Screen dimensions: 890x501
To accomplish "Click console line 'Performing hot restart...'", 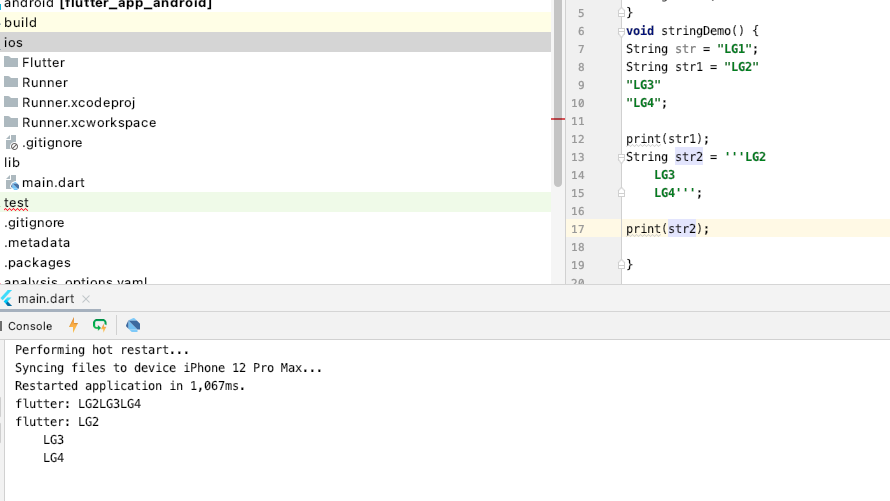I will tap(102, 350).
